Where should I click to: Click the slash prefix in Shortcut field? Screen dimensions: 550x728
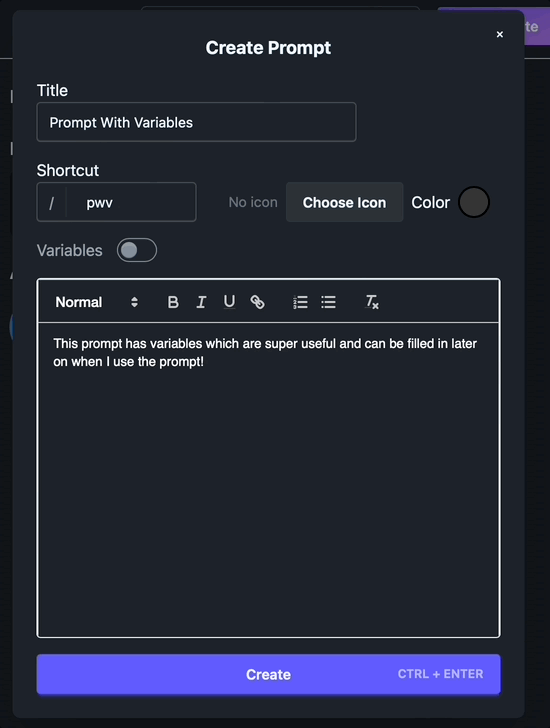coord(52,202)
